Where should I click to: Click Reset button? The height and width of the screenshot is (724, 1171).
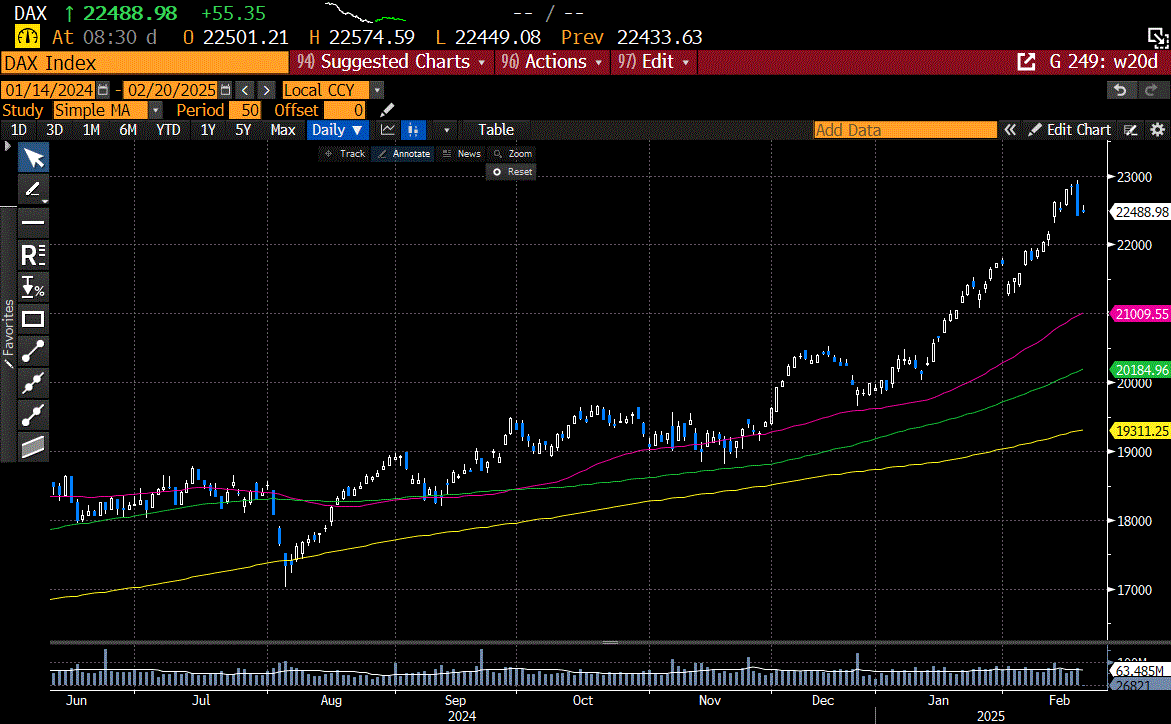[x=512, y=171]
